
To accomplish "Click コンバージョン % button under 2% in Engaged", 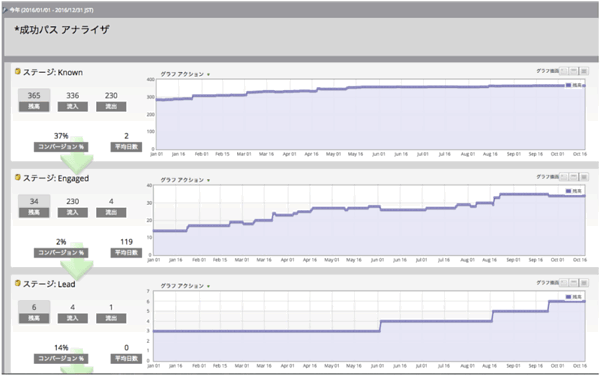I will [61, 253].
